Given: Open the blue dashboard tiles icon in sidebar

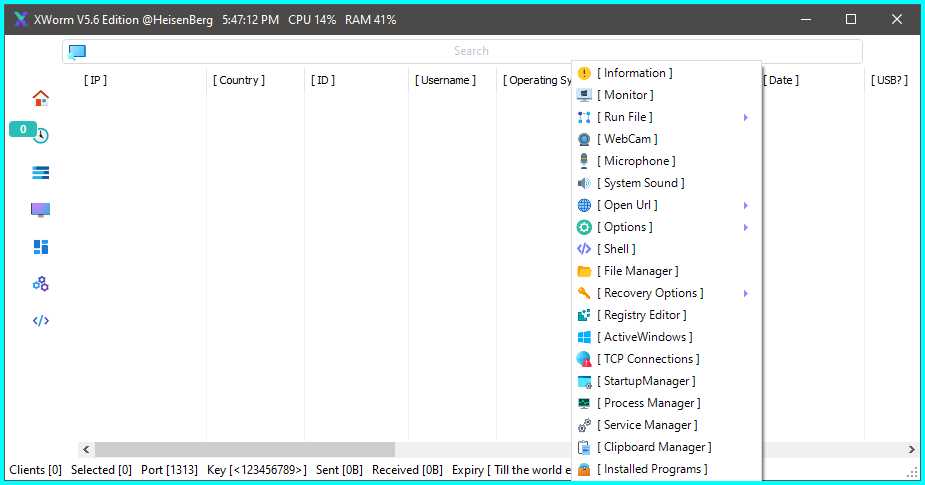Looking at the screenshot, I should 40,247.
